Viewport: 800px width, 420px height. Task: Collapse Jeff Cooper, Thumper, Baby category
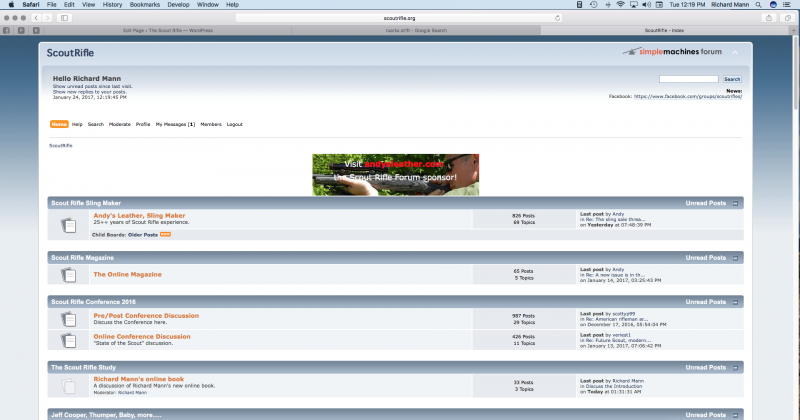click(x=736, y=415)
